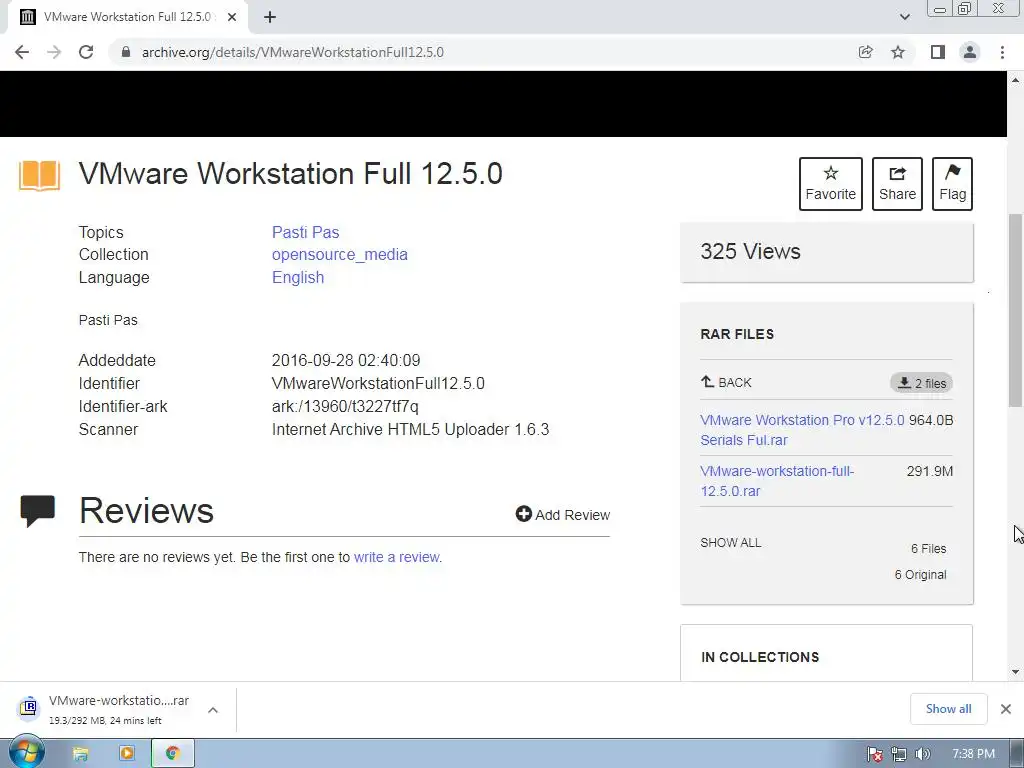This screenshot has height=768, width=1024.
Task: Flag this archive item
Action: (x=952, y=184)
